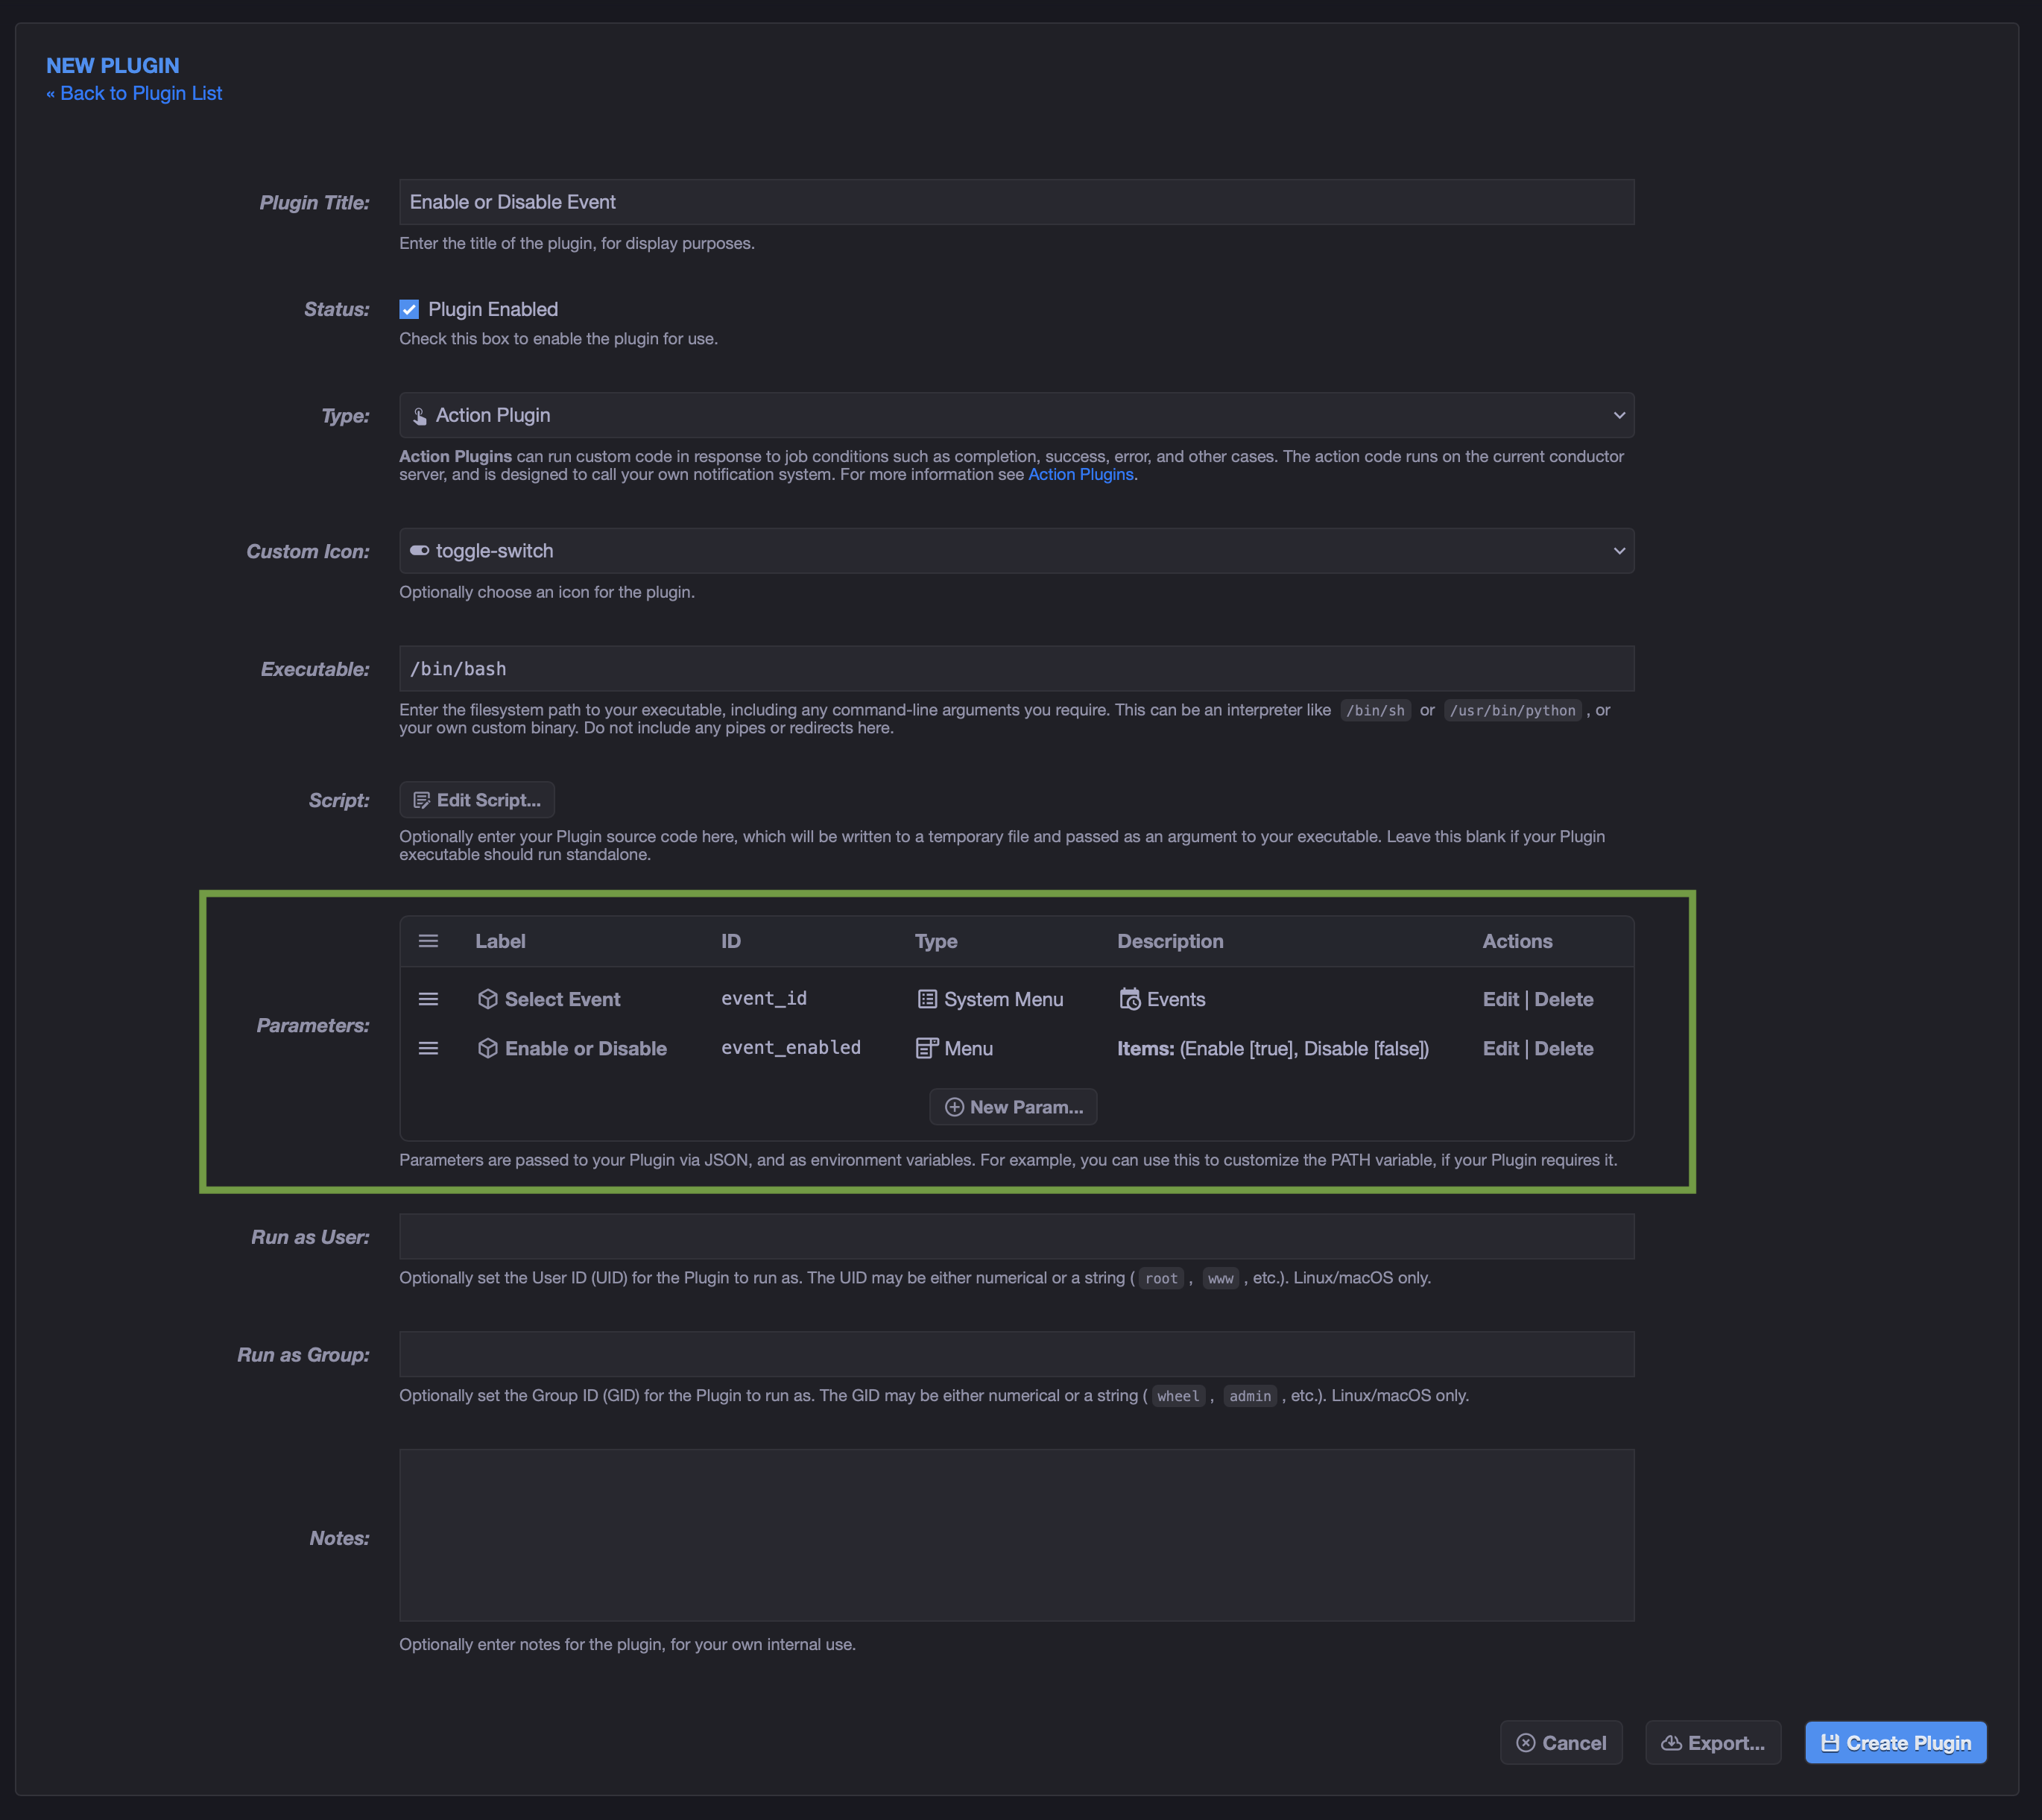Expand the Type selector chevron arrow

coord(1619,416)
